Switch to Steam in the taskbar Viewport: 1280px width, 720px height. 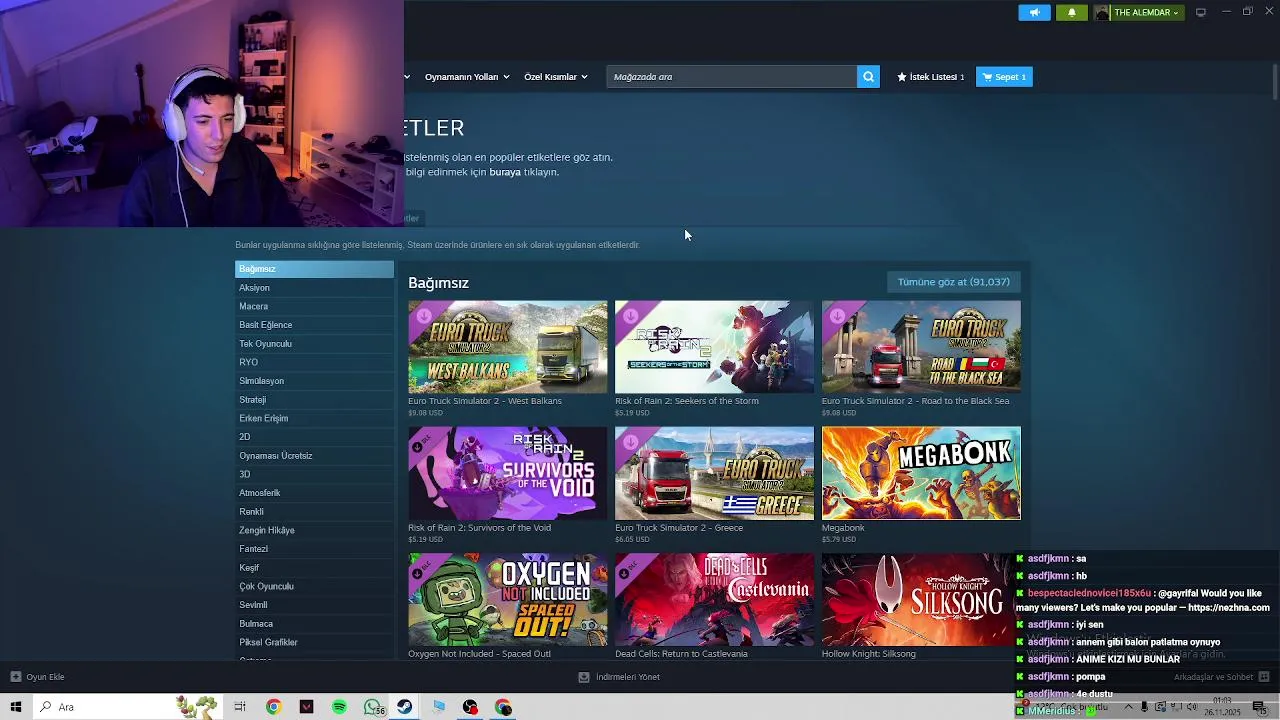(404, 707)
